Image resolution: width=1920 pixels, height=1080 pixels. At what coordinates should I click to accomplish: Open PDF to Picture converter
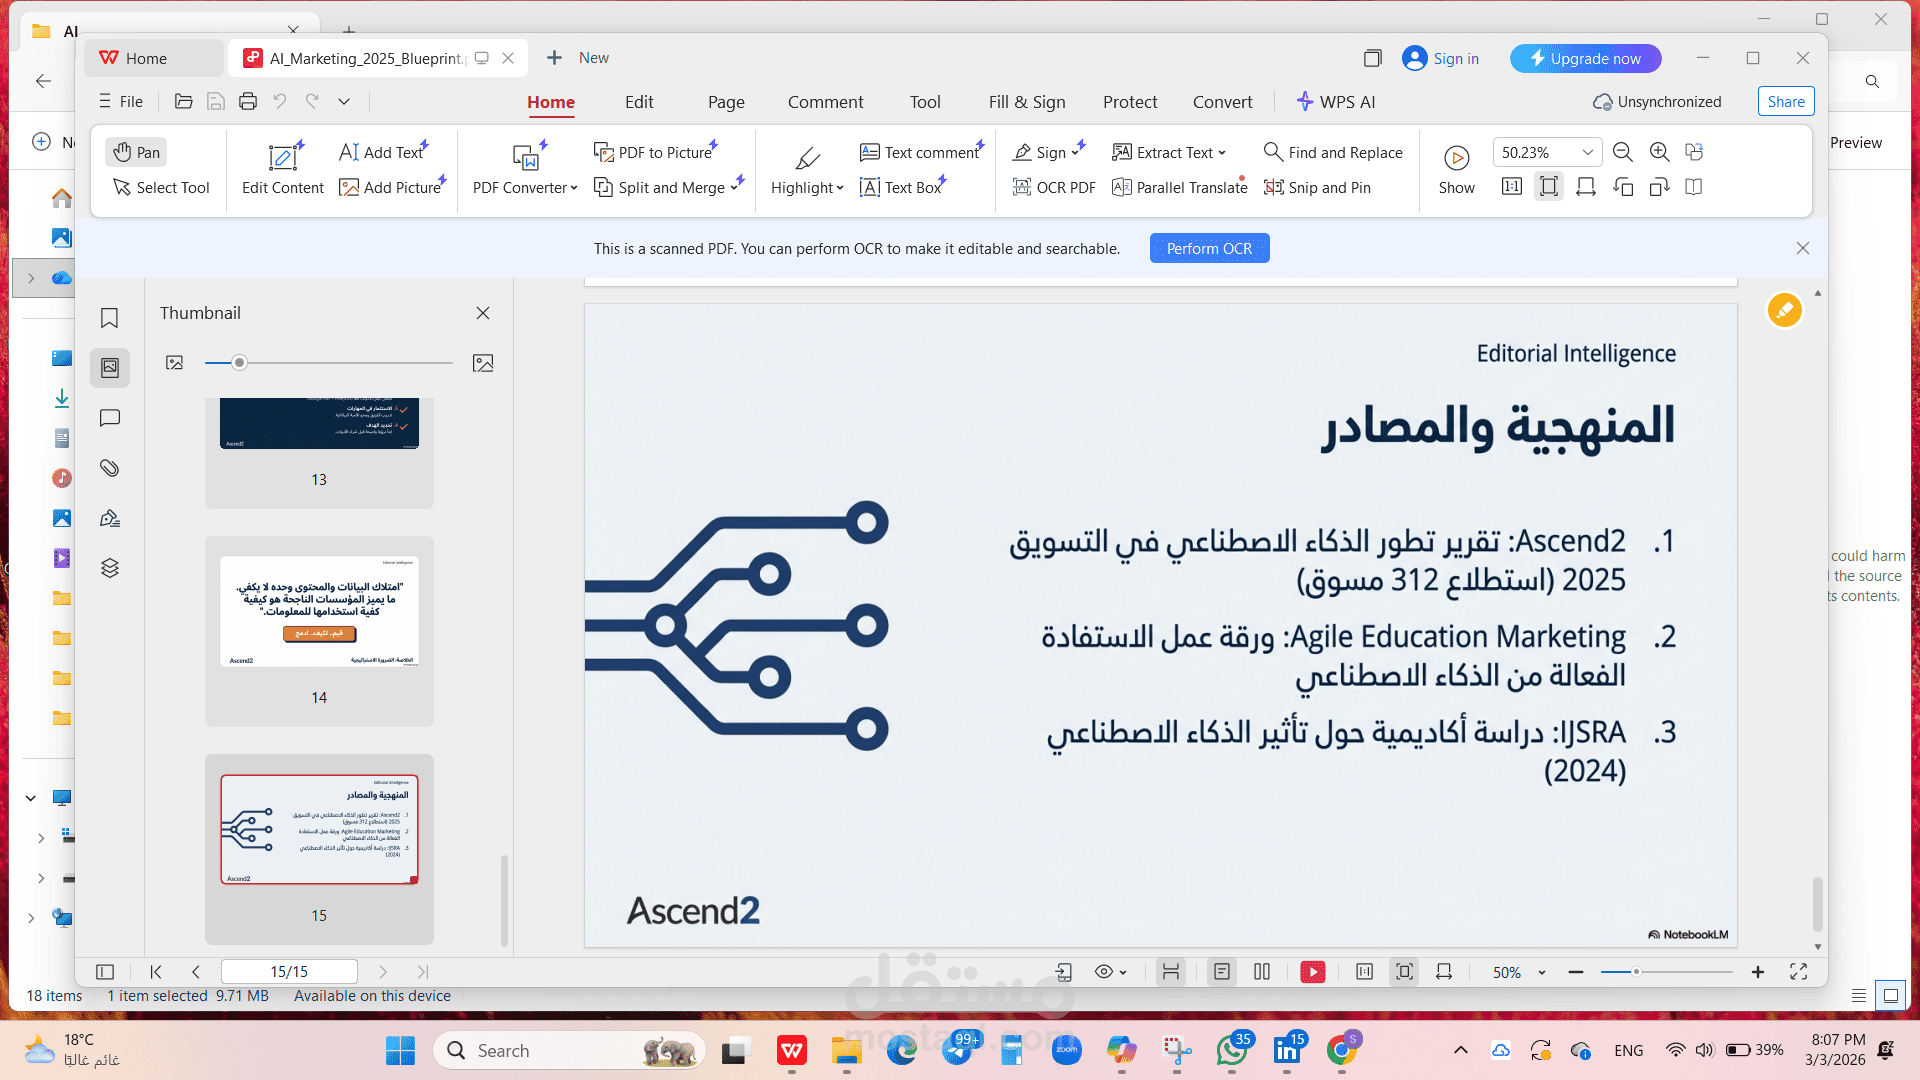[x=653, y=152]
